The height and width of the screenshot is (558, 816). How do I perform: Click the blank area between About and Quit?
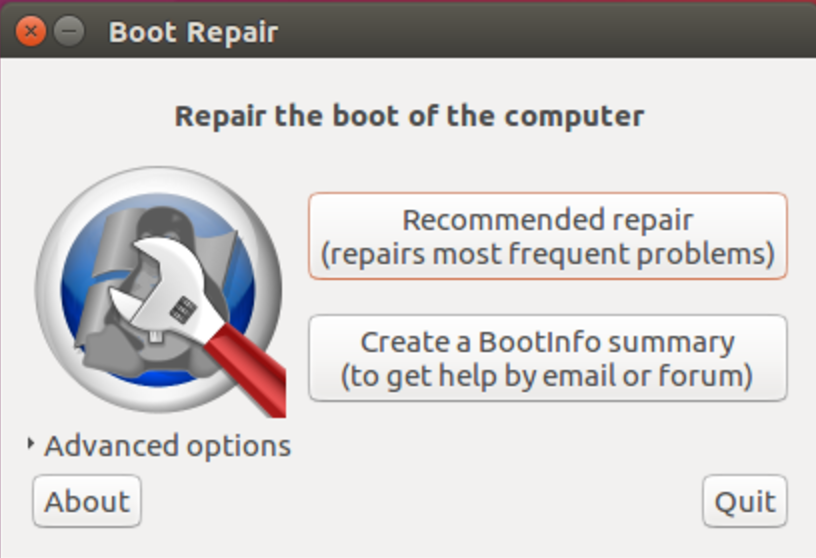[x=422, y=501]
